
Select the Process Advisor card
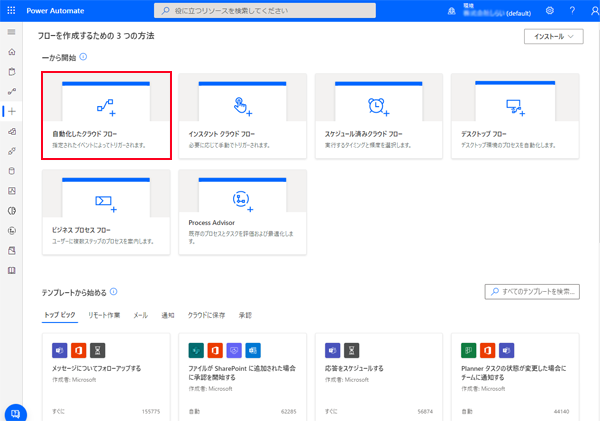coord(243,212)
